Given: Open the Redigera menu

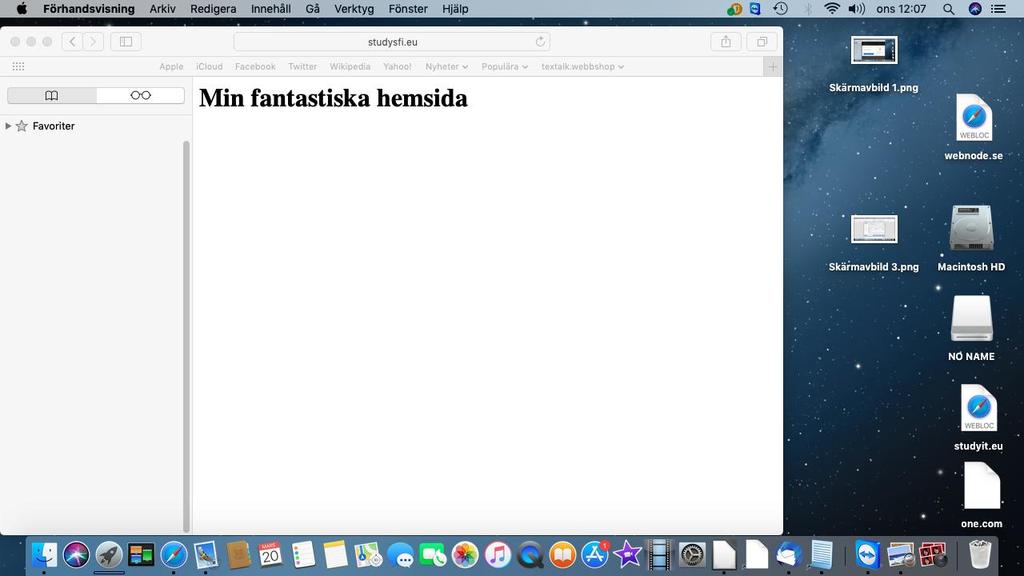Looking at the screenshot, I should click(x=213, y=8).
